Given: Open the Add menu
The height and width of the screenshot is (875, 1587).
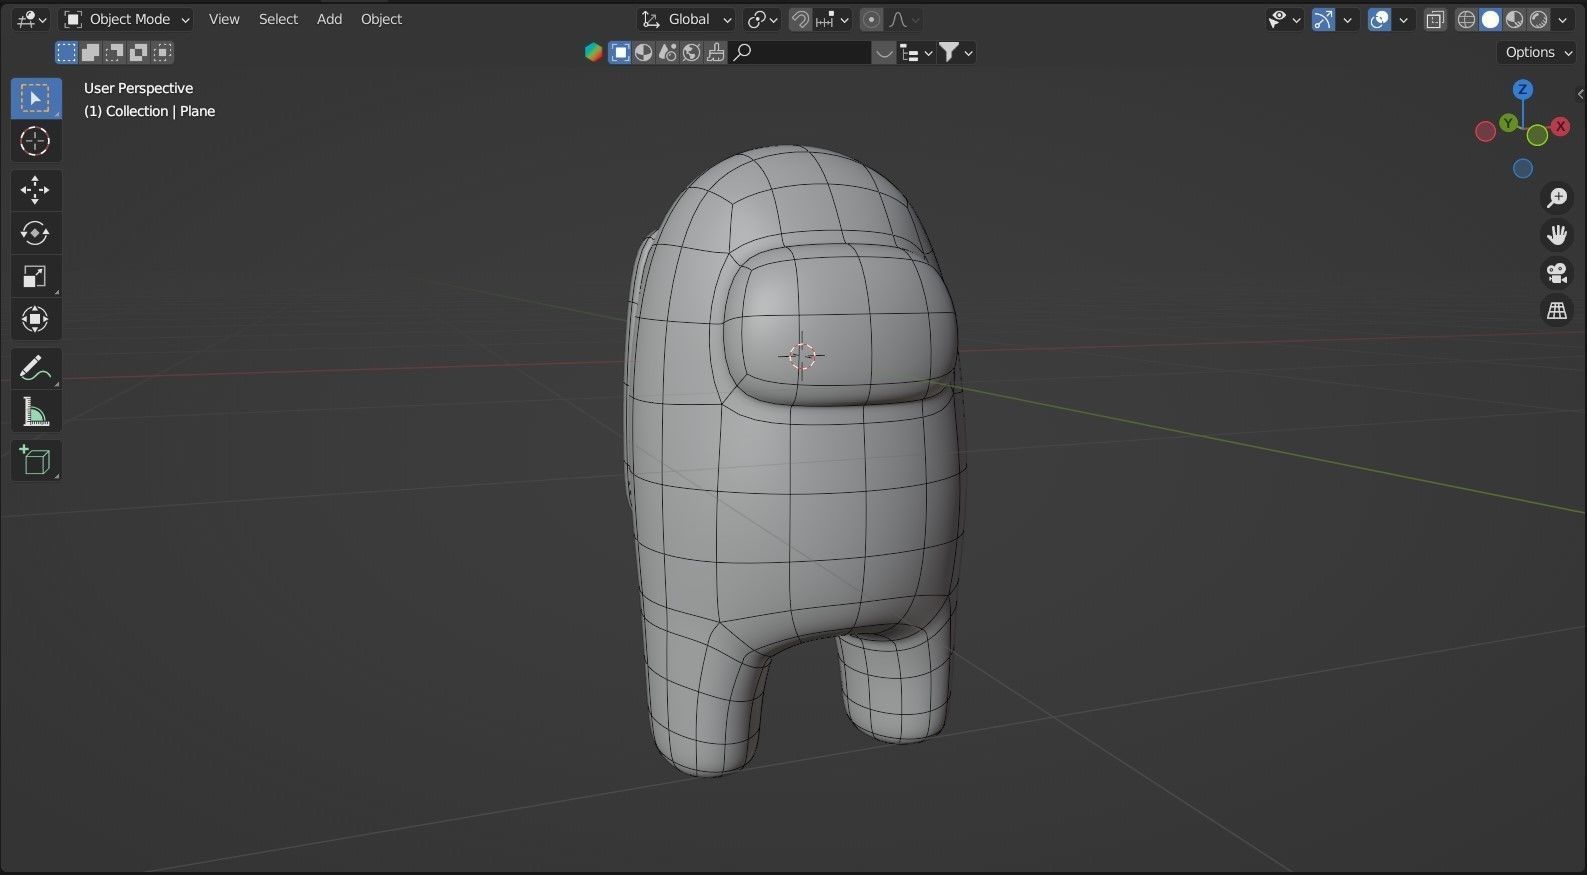Looking at the screenshot, I should (x=329, y=19).
